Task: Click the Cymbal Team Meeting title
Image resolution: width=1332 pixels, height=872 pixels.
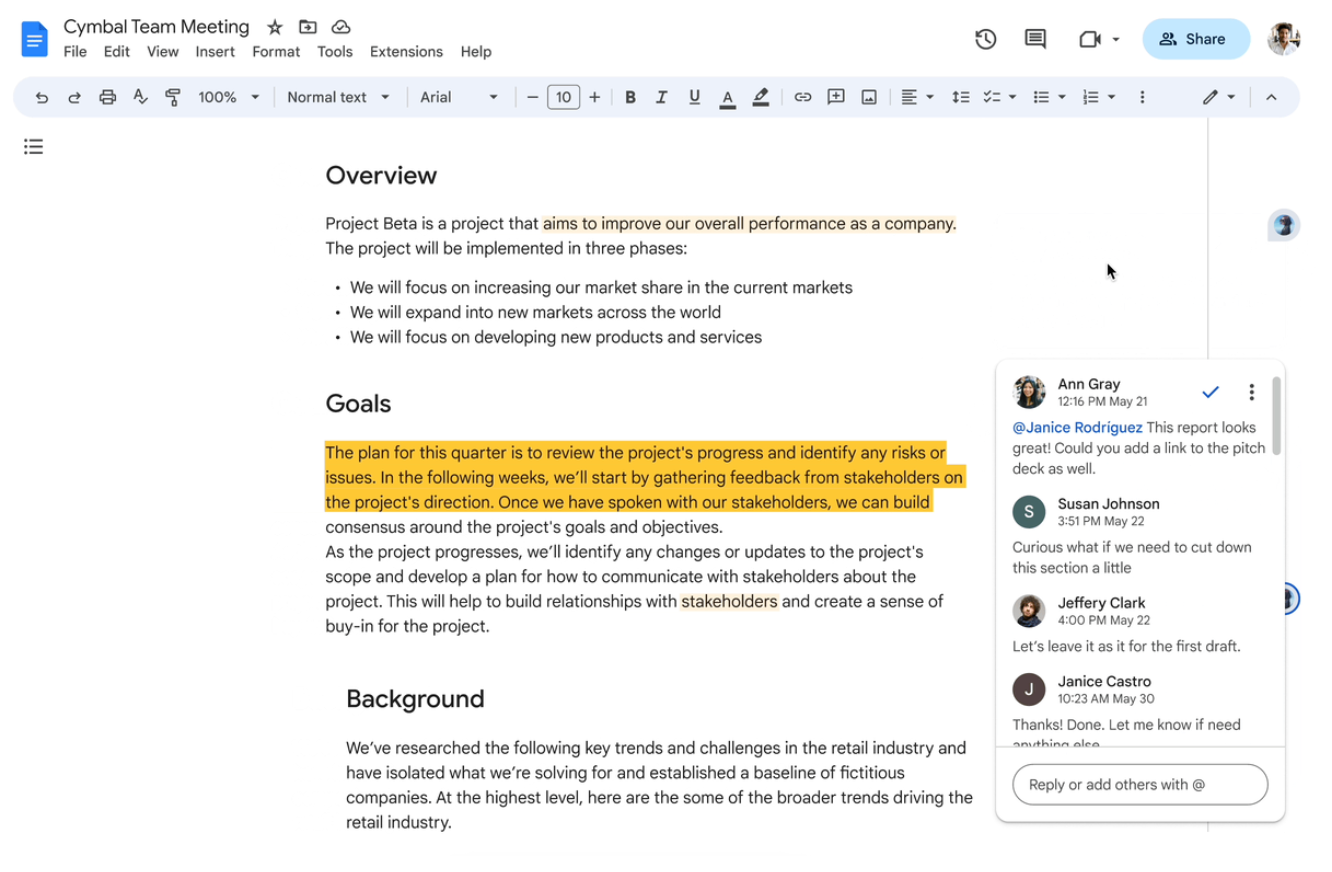Action: pos(156,27)
